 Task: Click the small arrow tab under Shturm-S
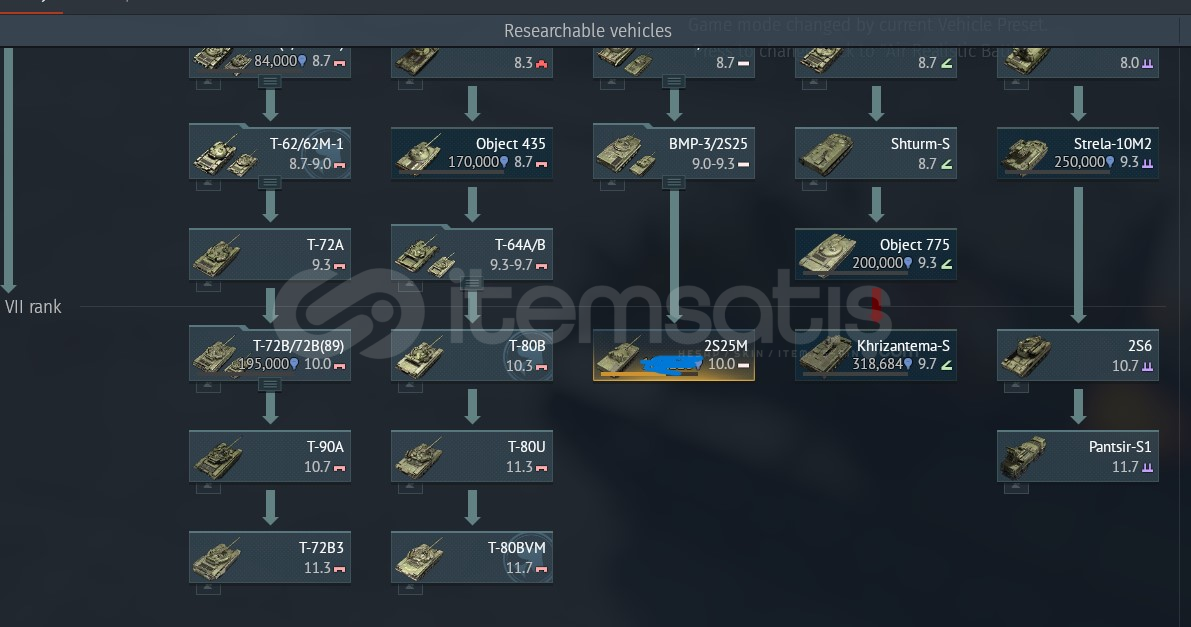(814, 185)
